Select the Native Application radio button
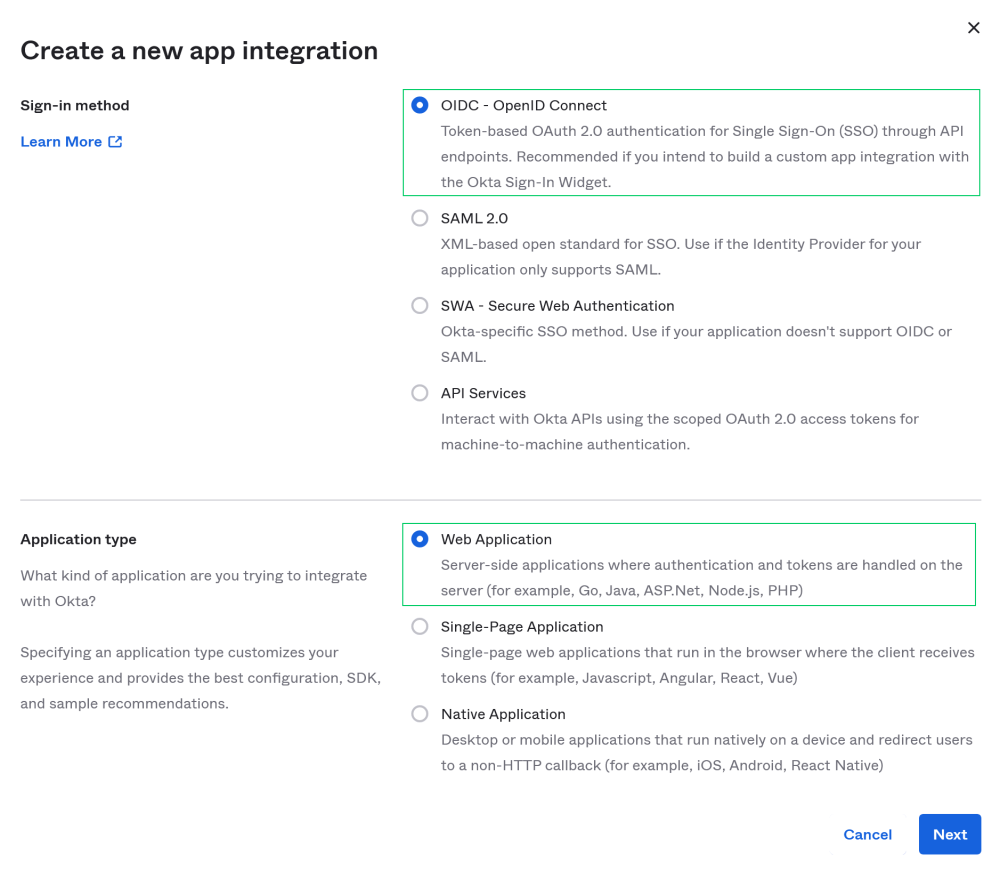The height and width of the screenshot is (871, 1000). 420,714
